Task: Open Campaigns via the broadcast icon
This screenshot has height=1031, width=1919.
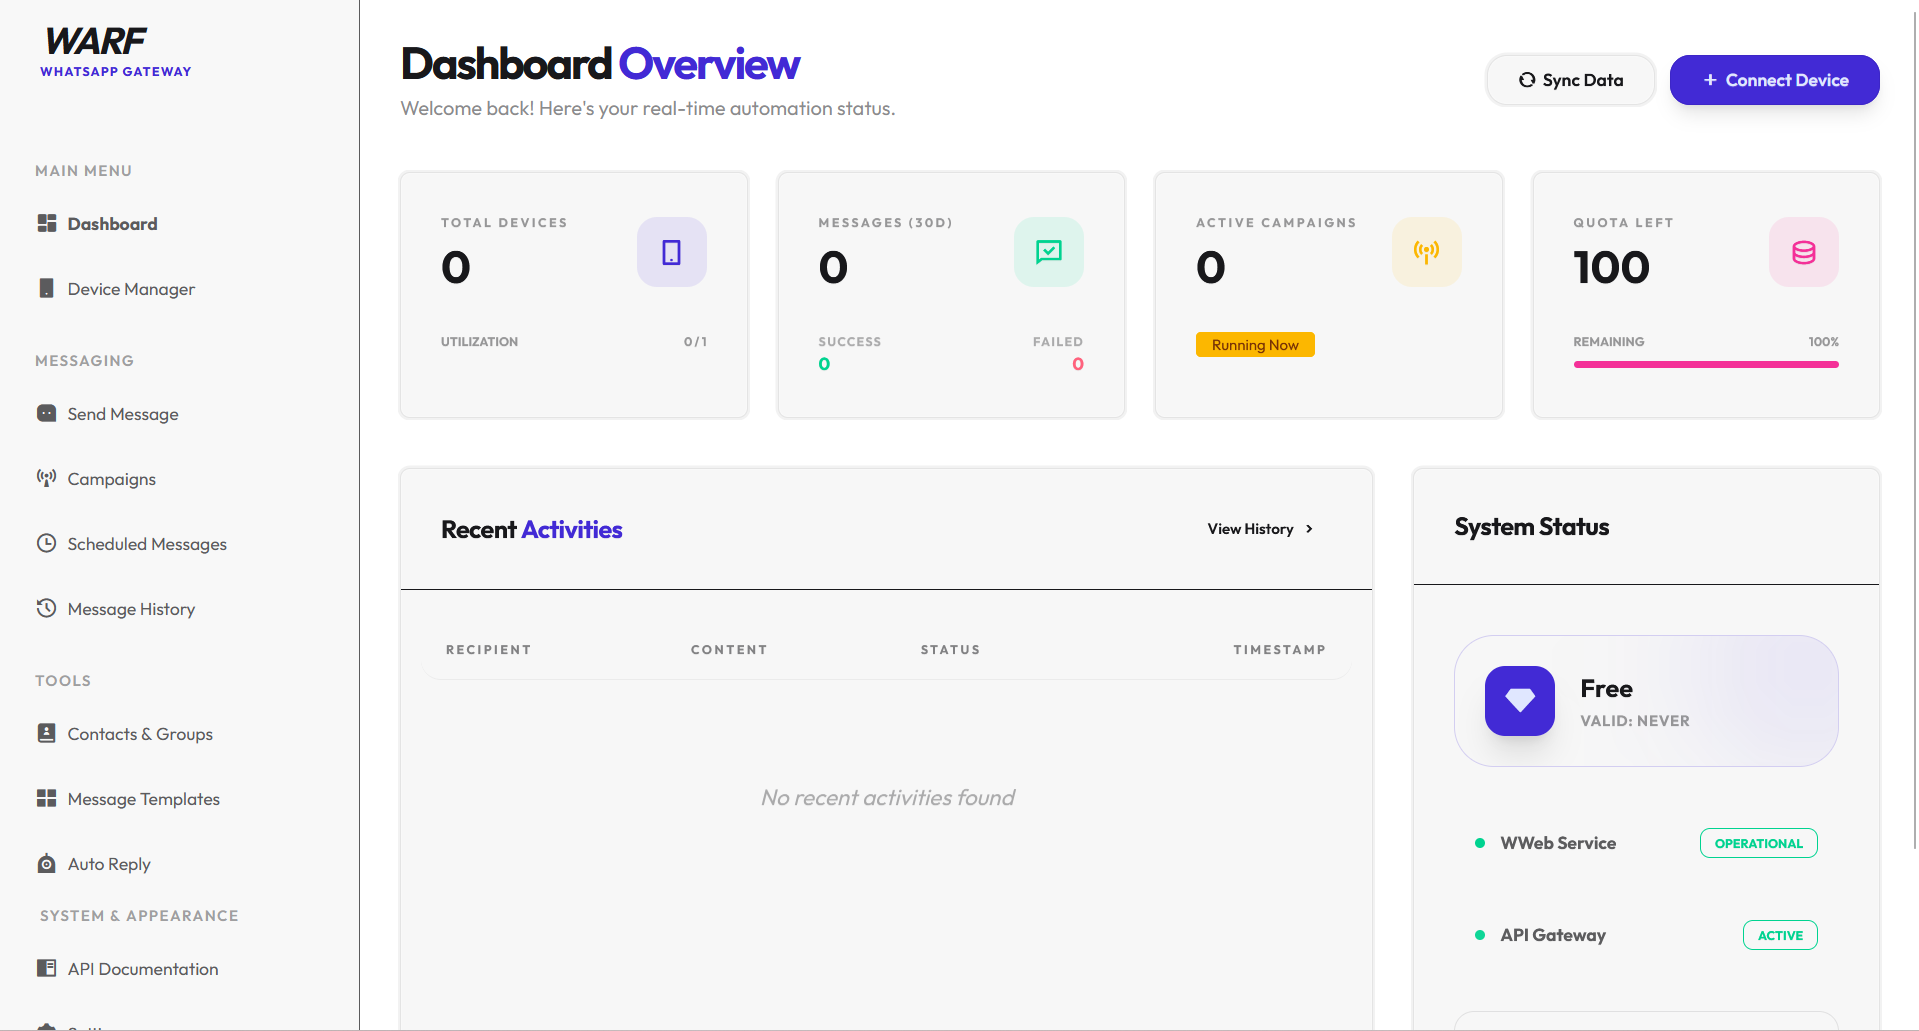Action: pos(46,478)
